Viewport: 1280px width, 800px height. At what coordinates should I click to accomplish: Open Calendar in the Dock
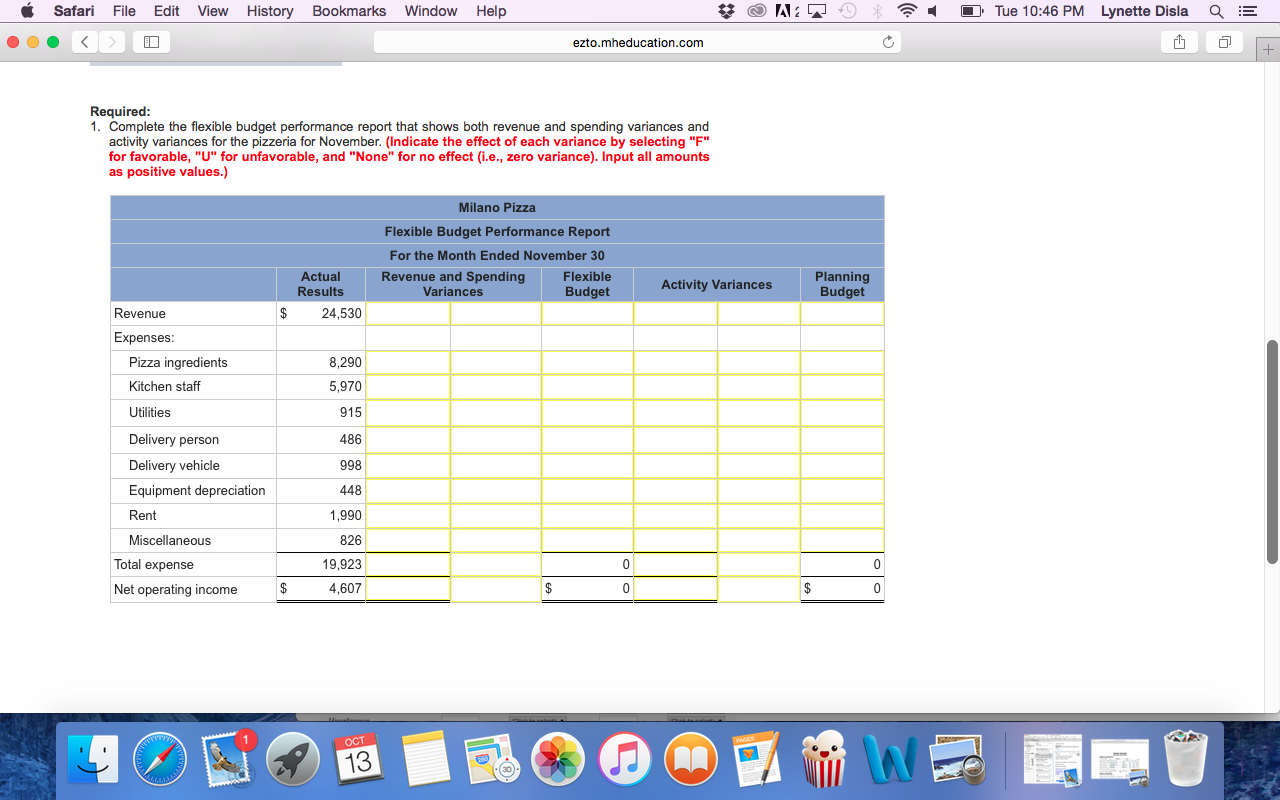[358, 759]
